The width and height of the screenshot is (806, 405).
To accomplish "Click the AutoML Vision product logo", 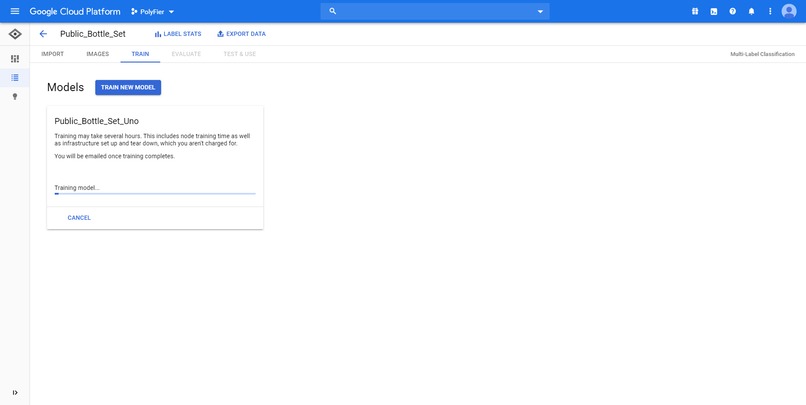I will tap(15, 34).
